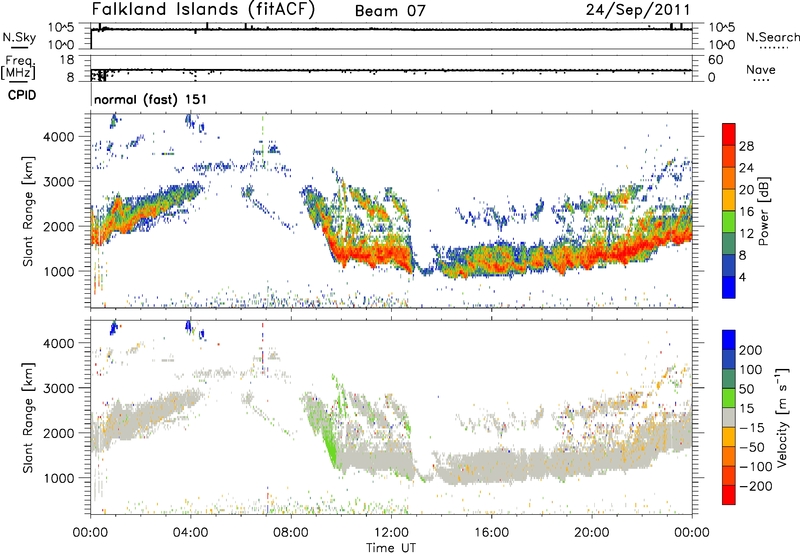The image size is (800, 554).
Task: Select the '1000' tick of the power panel
Action: coord(58,271)
